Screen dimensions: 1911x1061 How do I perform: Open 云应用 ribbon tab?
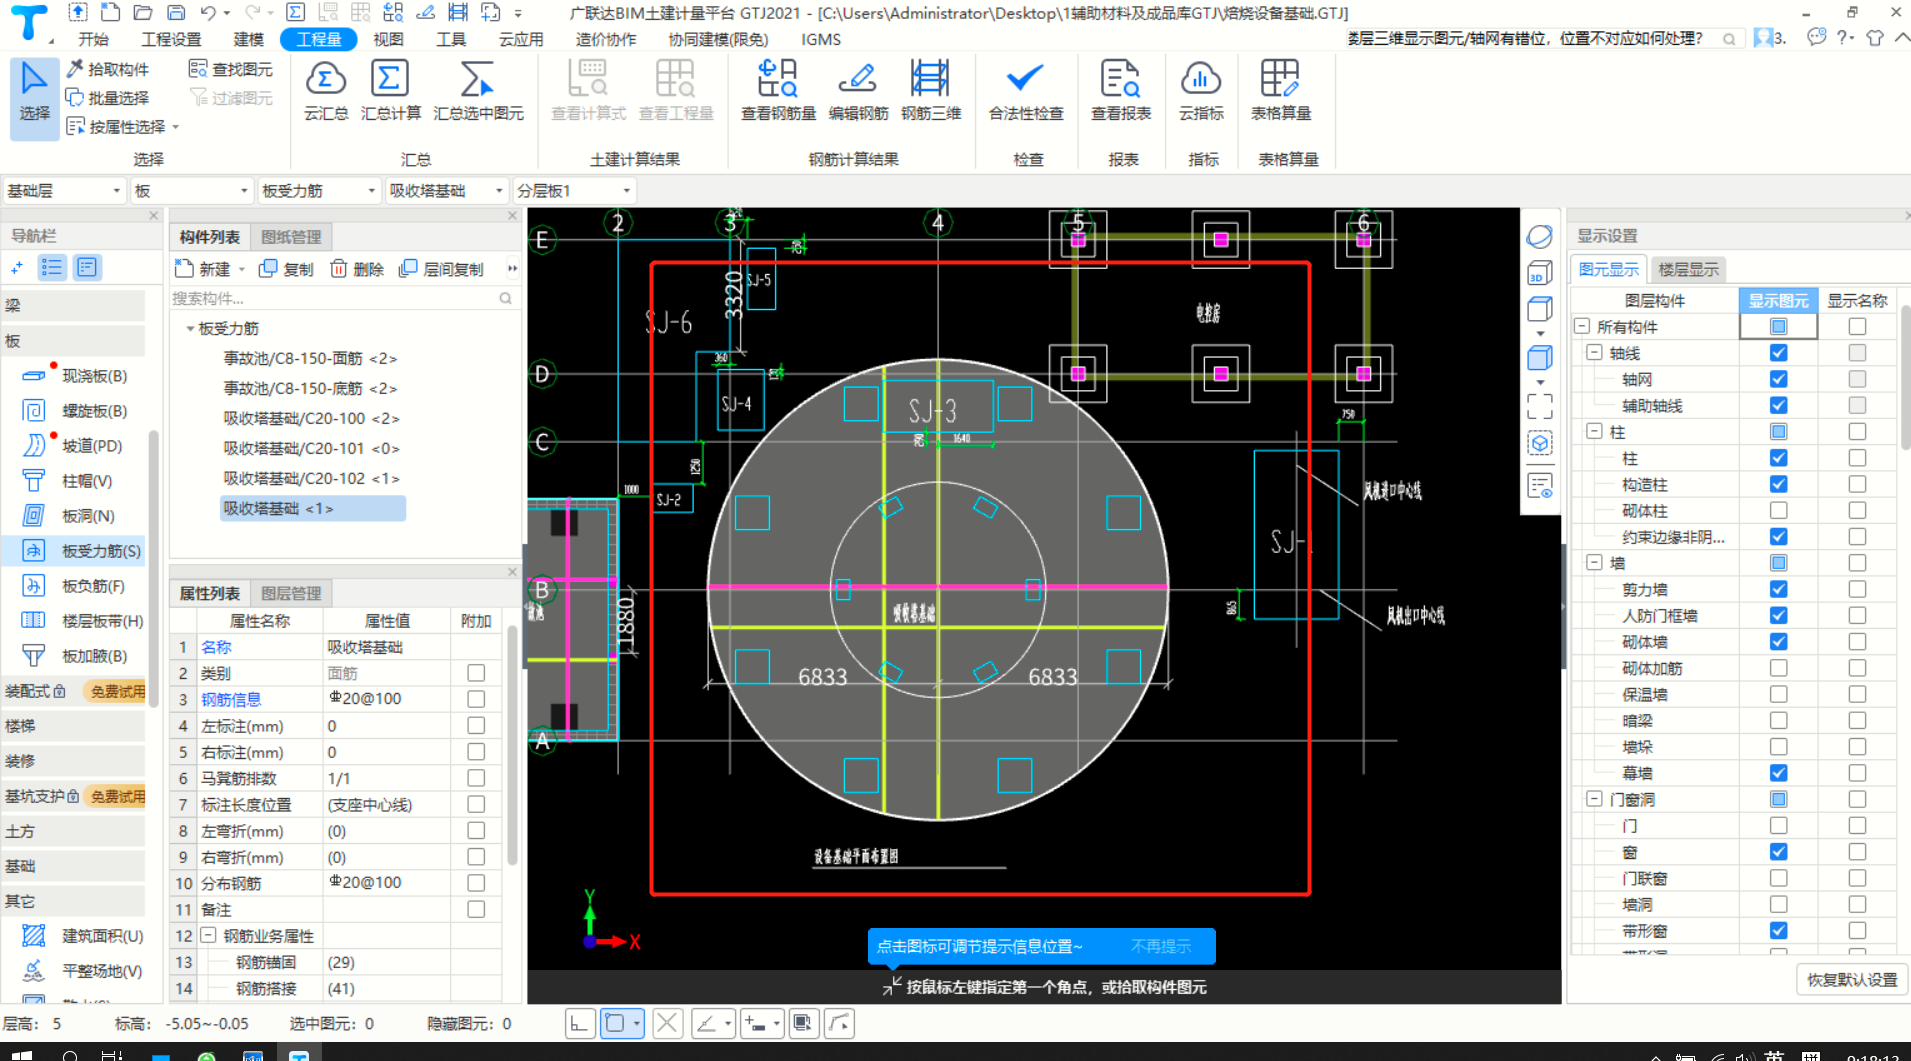(521, 39)
